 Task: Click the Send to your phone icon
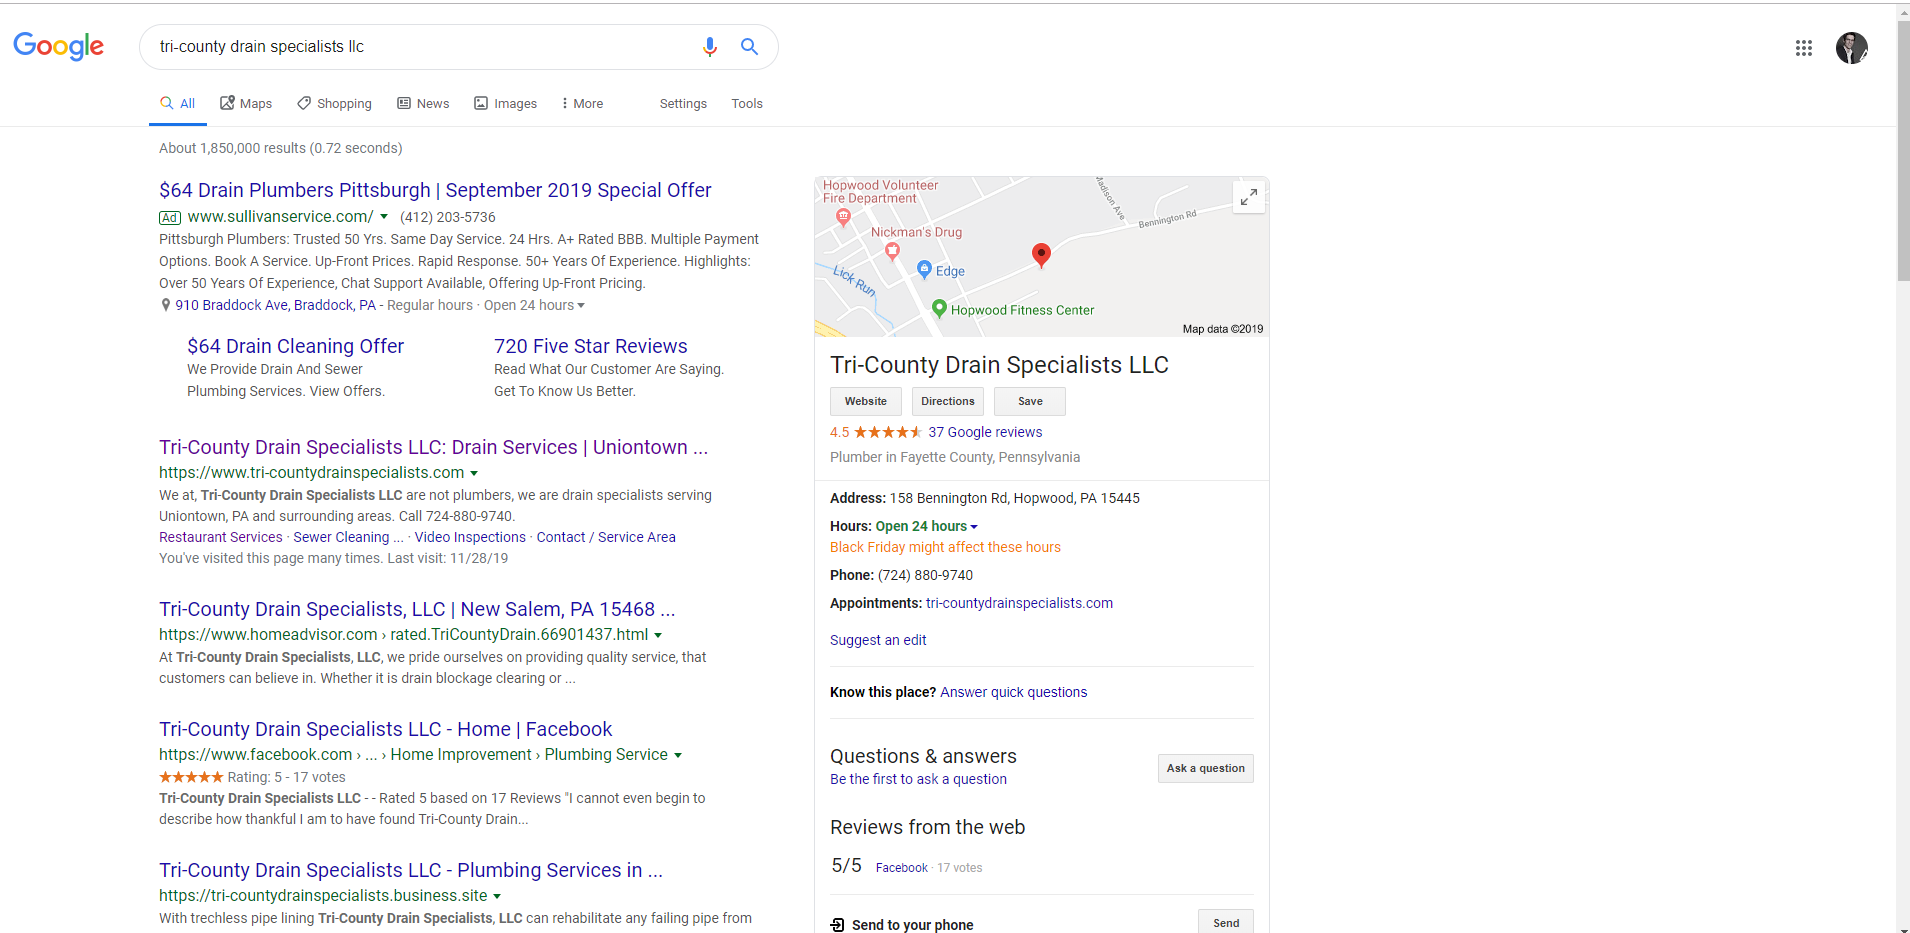[837, 925]
